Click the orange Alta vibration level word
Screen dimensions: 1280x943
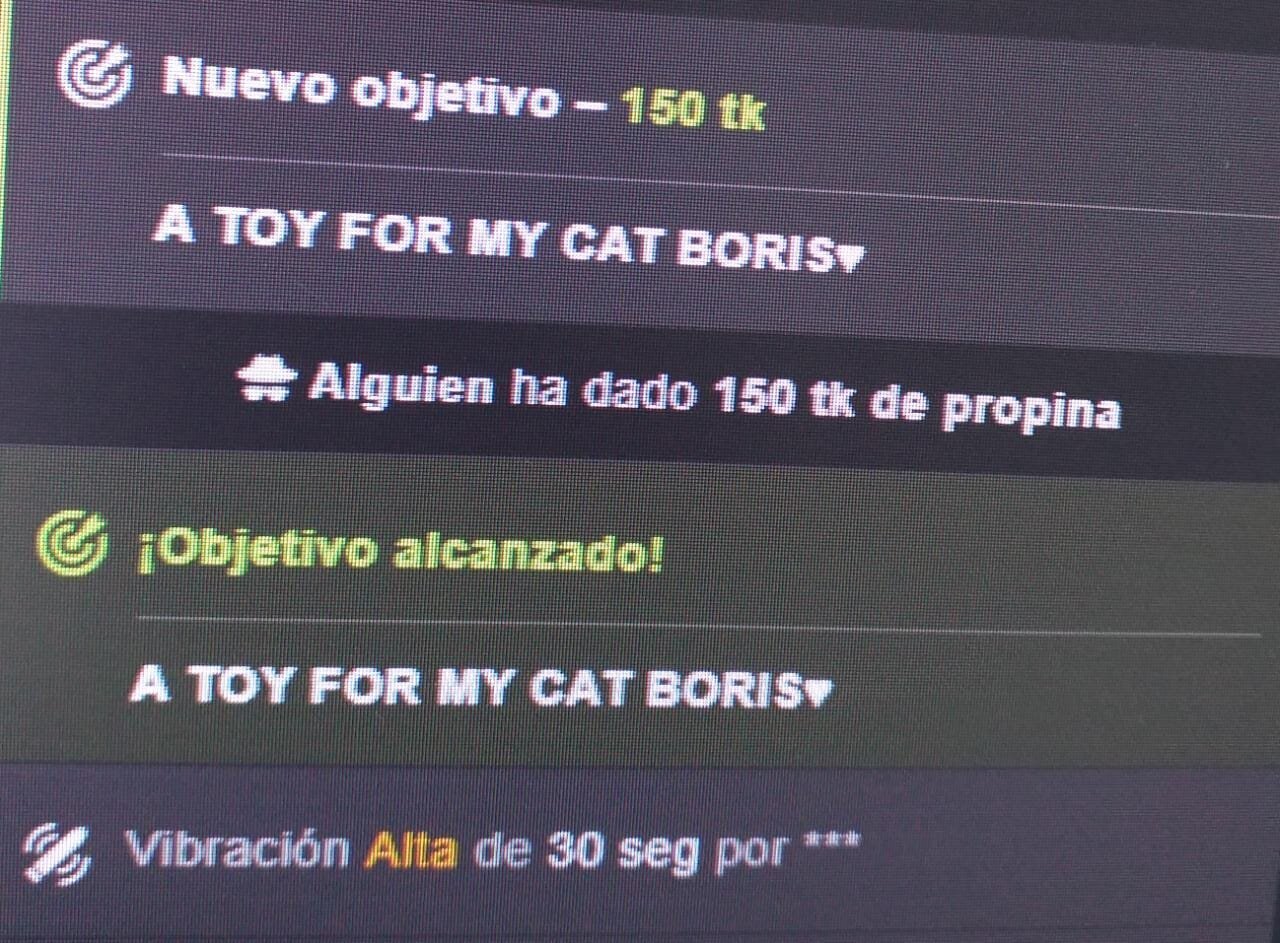pyautogui.click(x=412, y=851)
